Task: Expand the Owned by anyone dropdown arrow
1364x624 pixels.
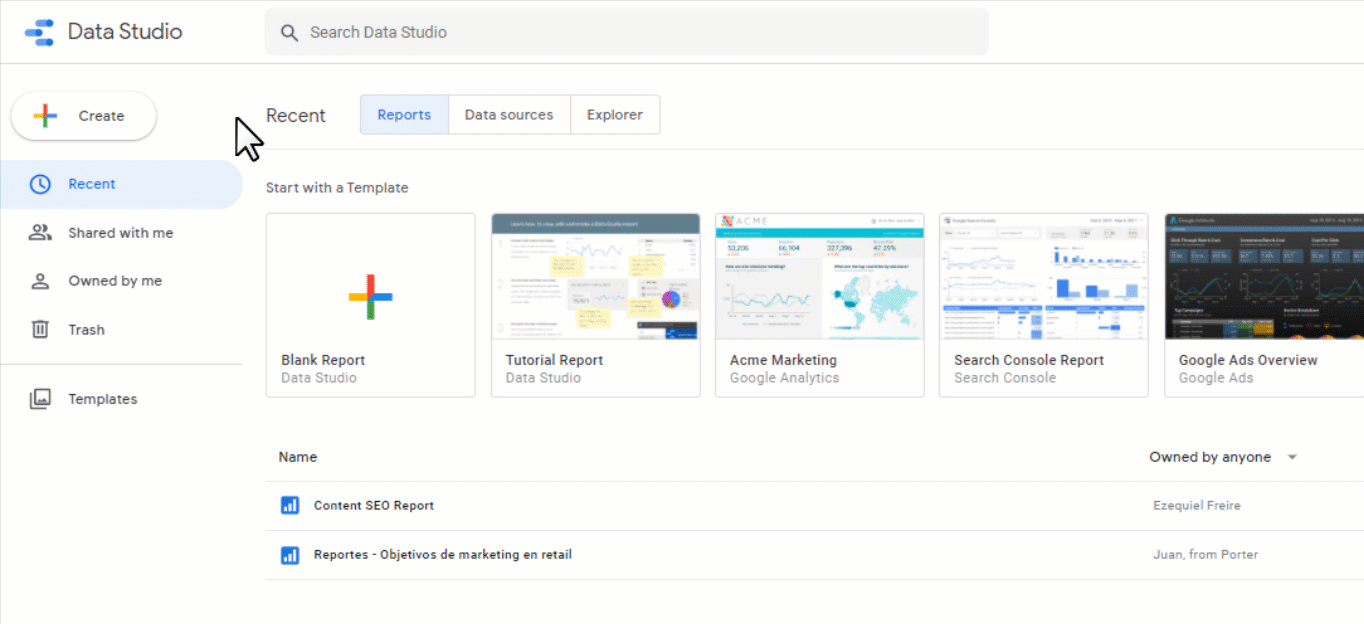Action: [1292, 457]
